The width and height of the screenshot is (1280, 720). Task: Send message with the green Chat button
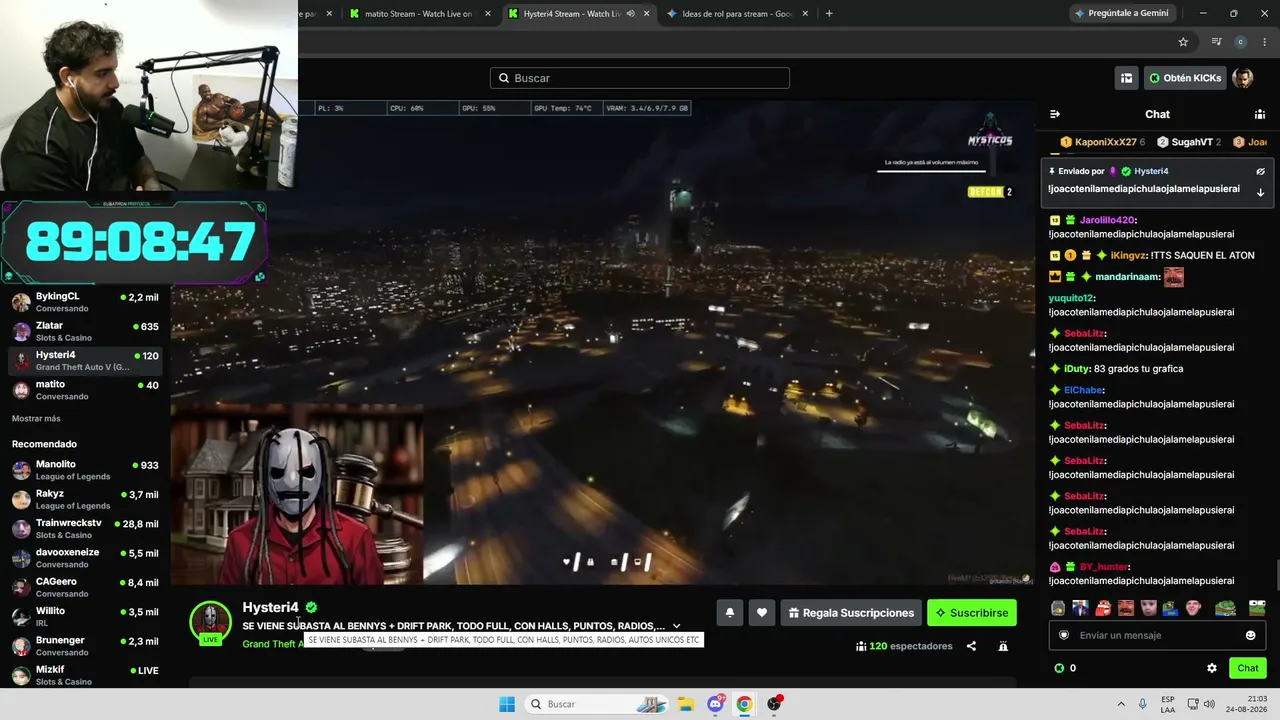click(1248, 668)
